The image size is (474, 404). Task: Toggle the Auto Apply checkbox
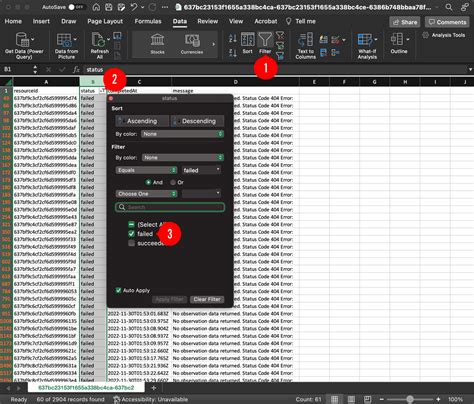click(x=118, y=290)
